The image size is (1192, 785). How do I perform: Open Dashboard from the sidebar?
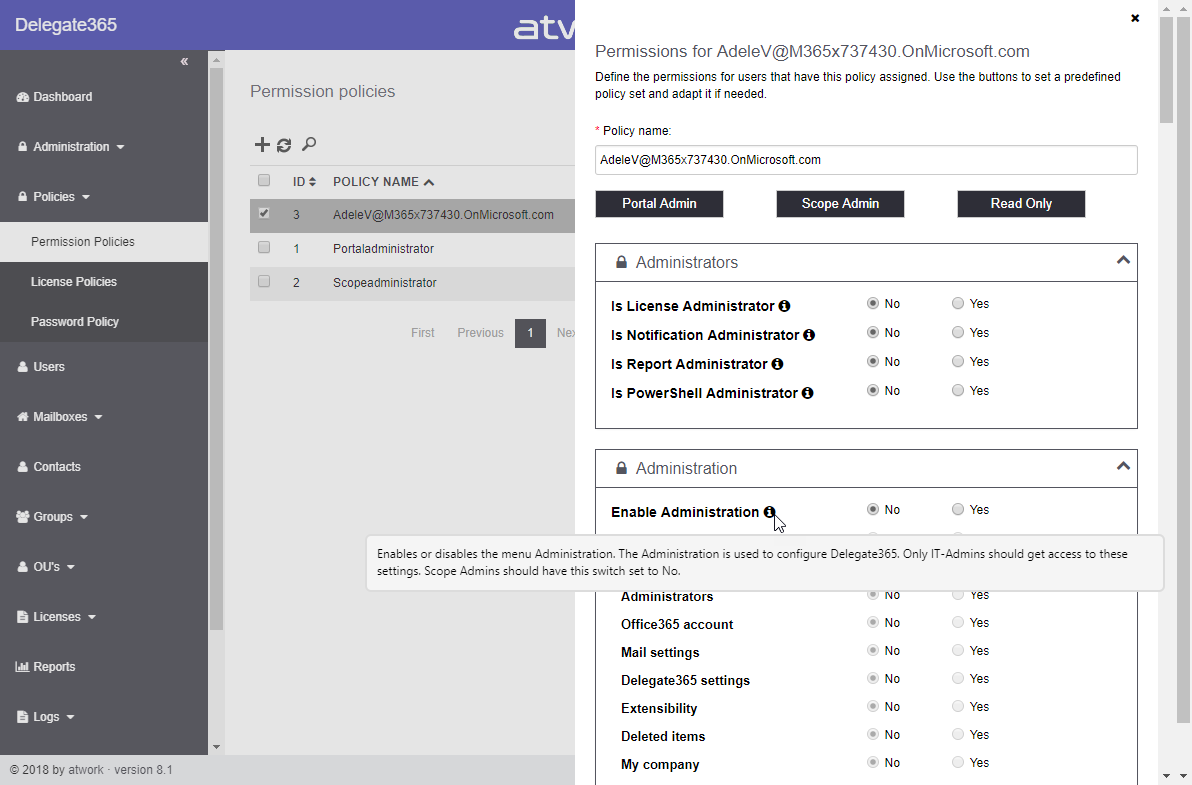[x=54, y=97]
